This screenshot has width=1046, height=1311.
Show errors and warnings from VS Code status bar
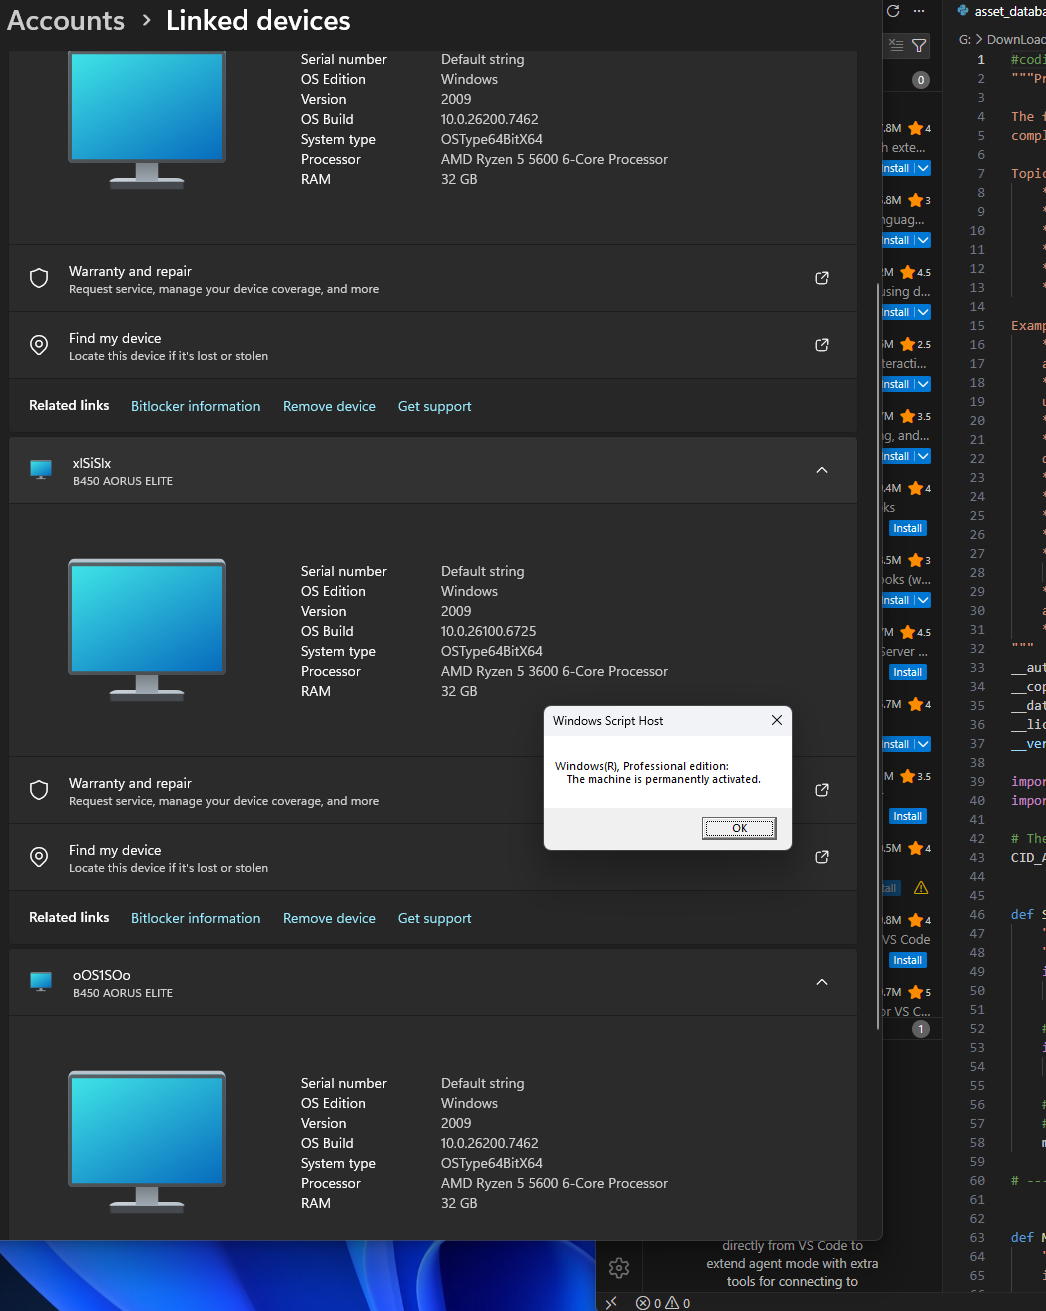click(x=663, y=1303)
